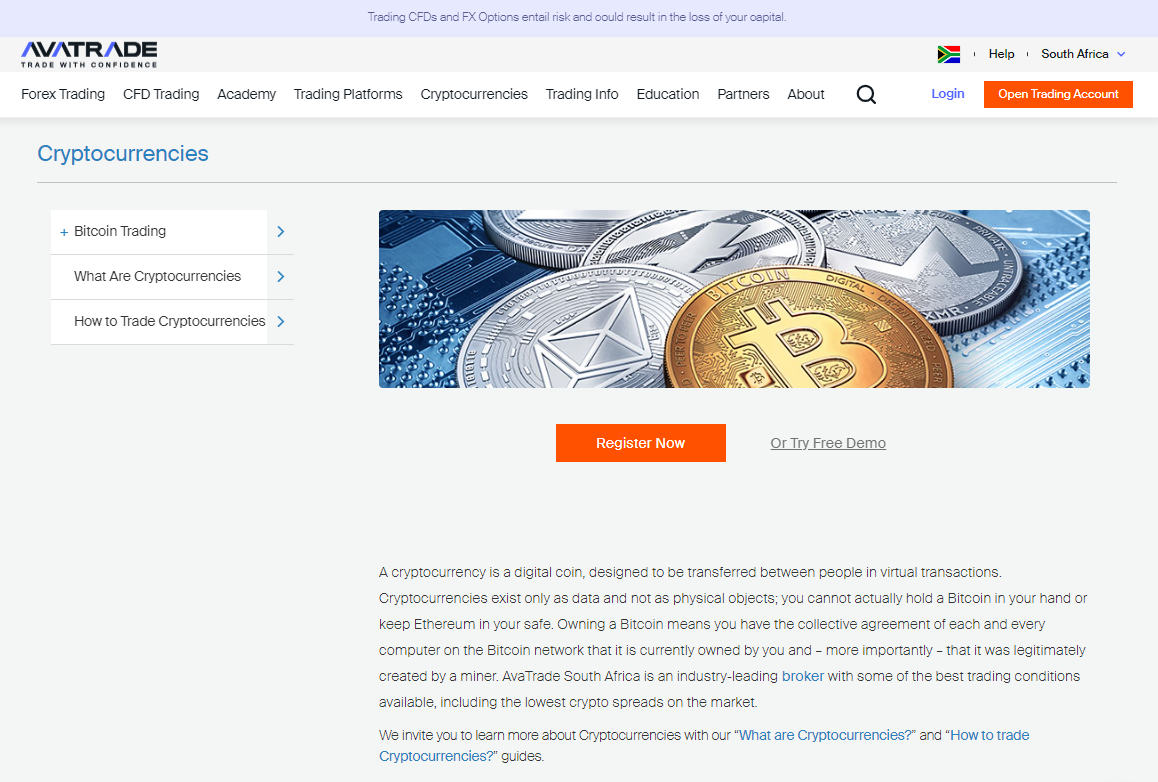Select the South African flag icon

tap(948, 54)
